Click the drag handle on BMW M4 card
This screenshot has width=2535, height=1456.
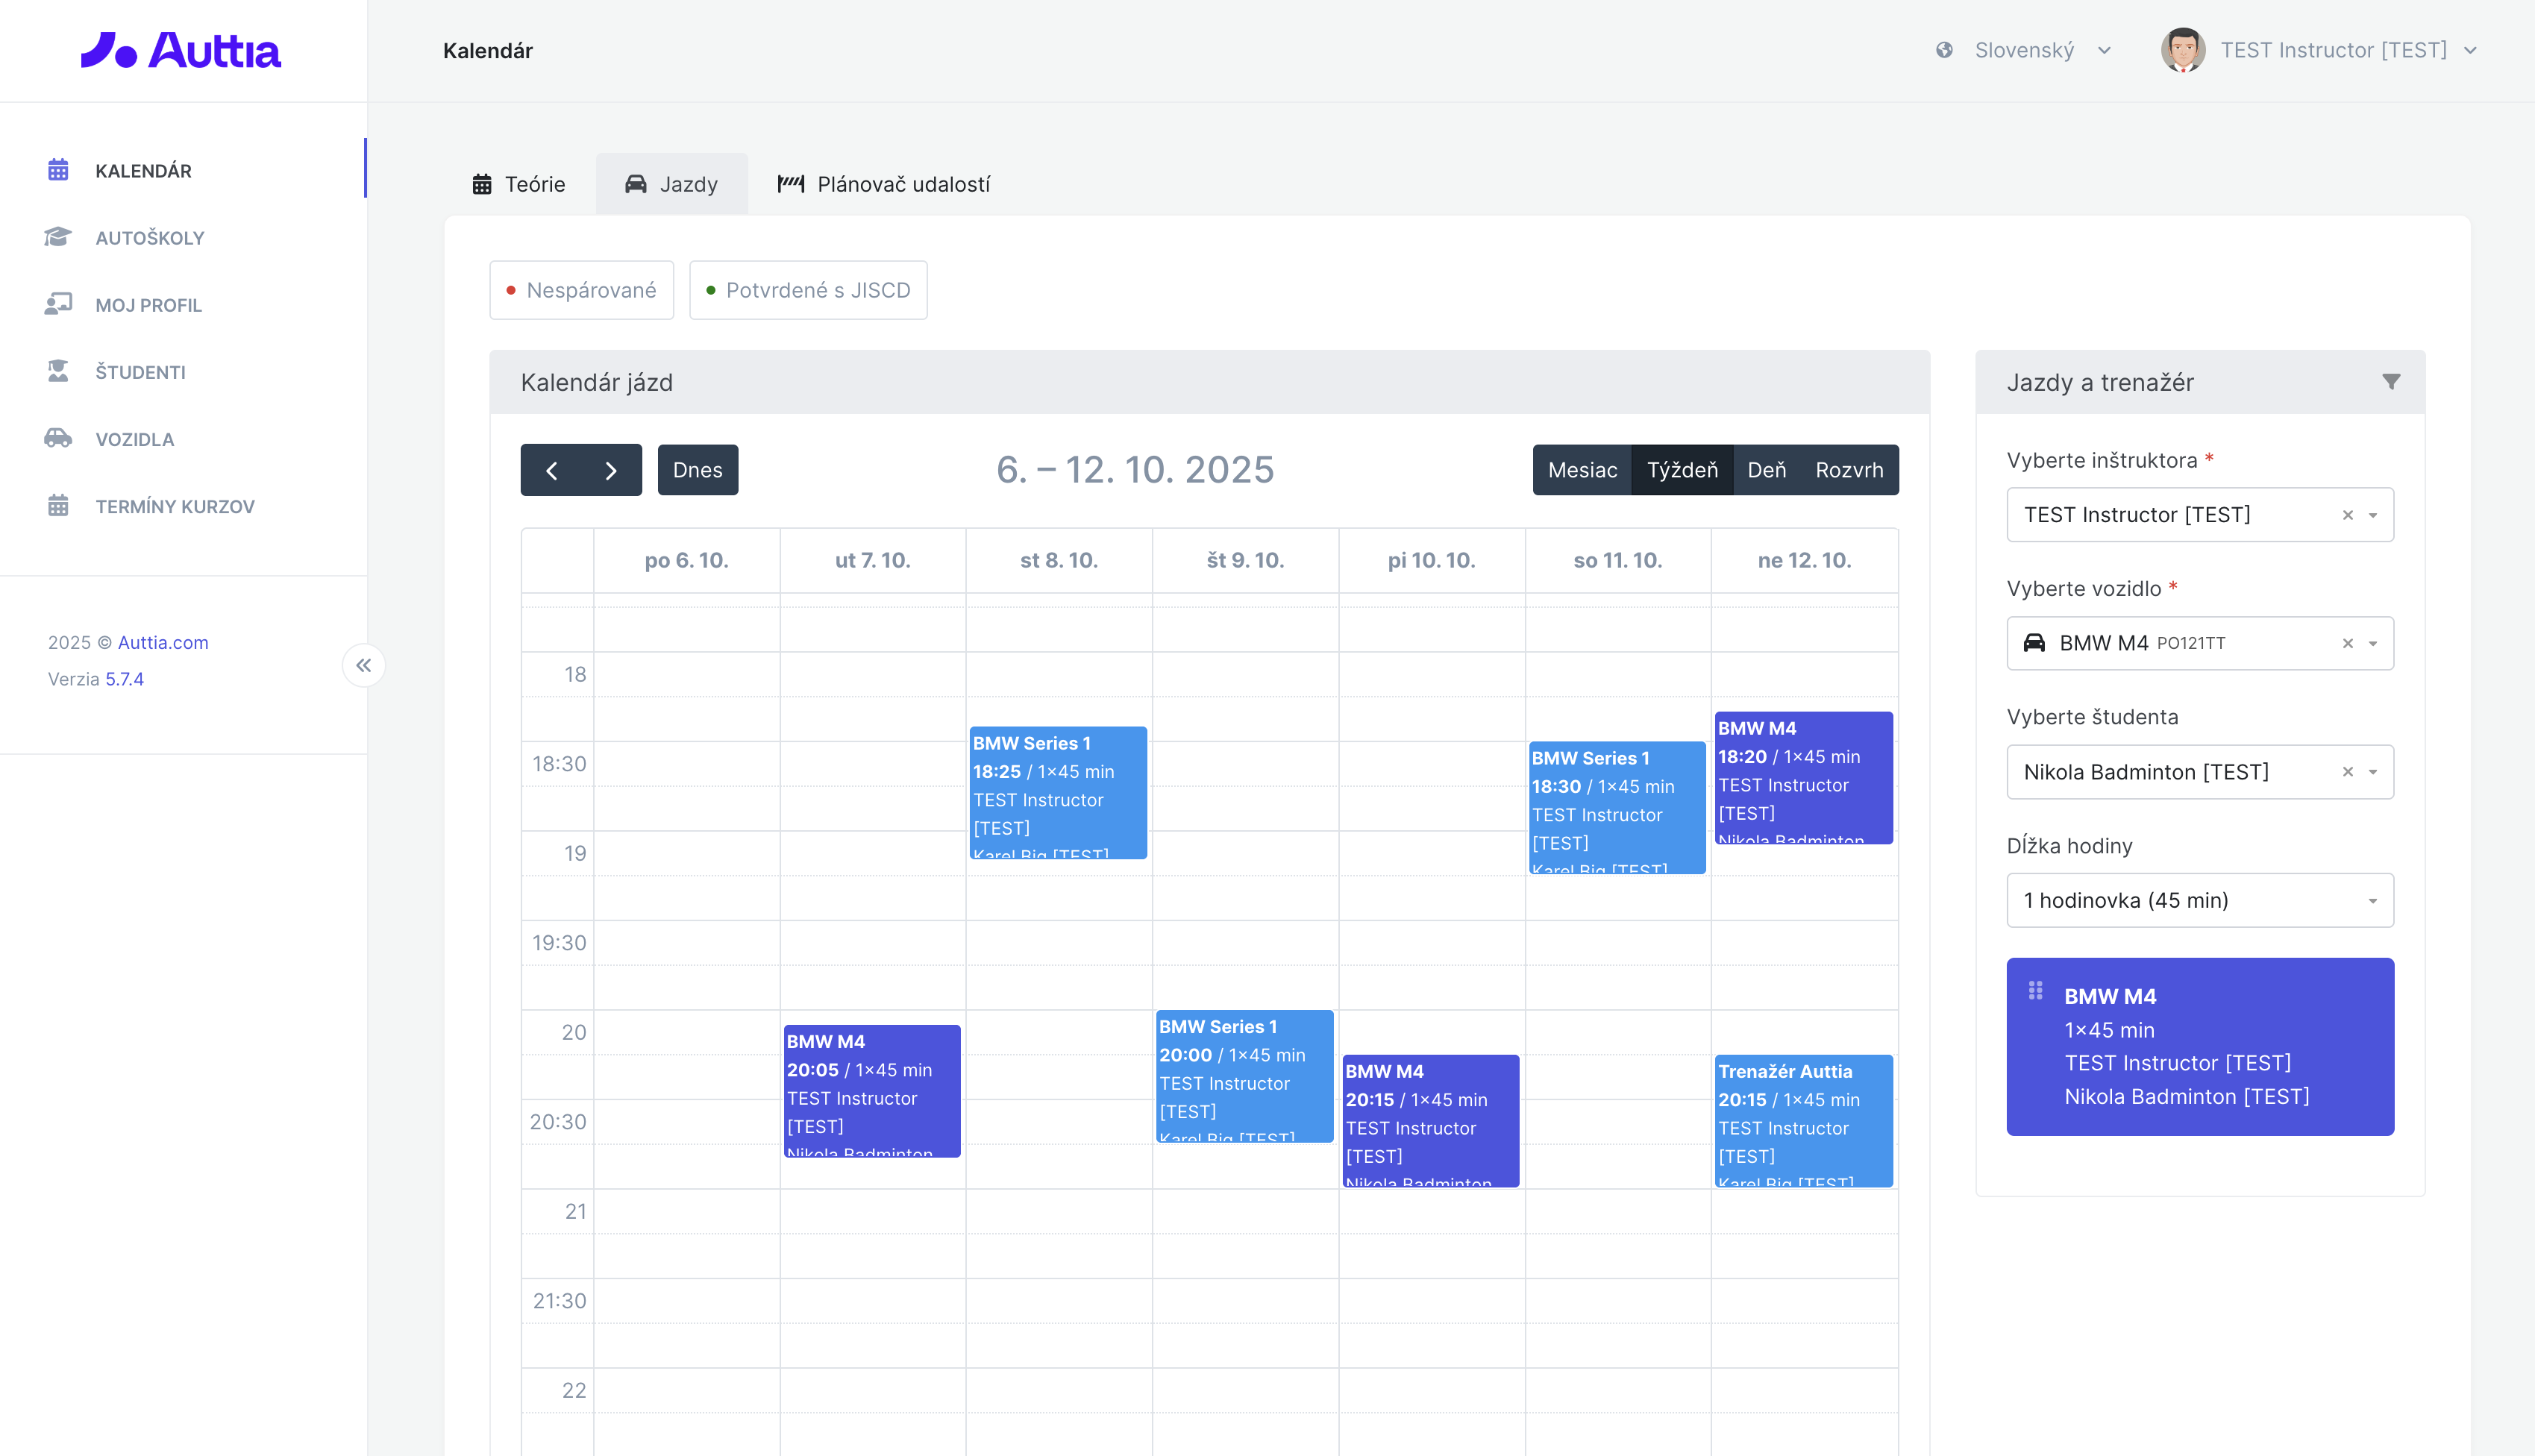tap(2035, 990)
